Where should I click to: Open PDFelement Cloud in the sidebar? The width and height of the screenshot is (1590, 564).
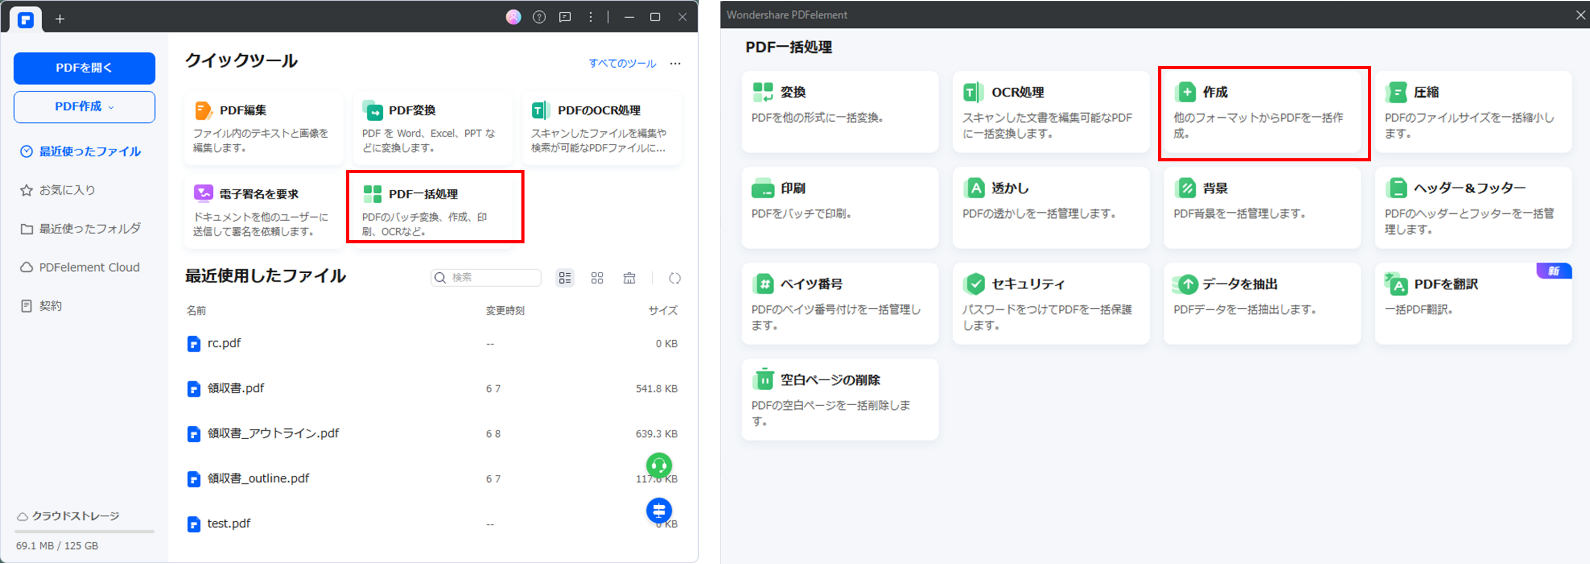click(x=80, y=268)
